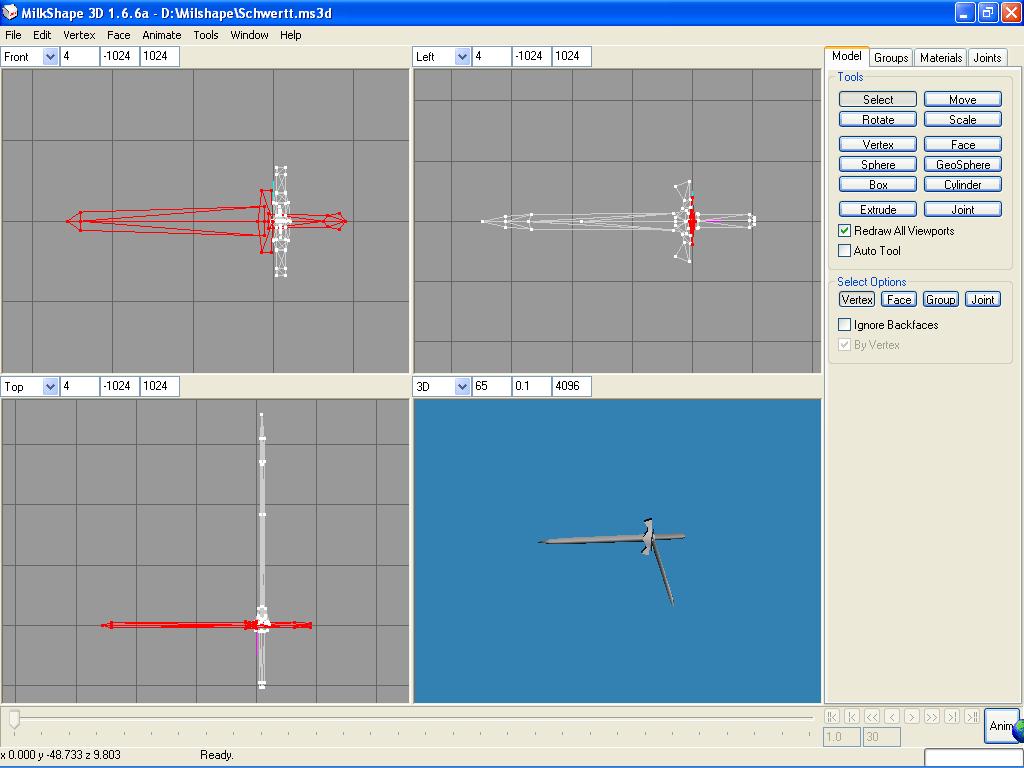Viewport: 1024px width, 768px height.
Task: Activate the Box primitive tool
Action: (877, 185)
